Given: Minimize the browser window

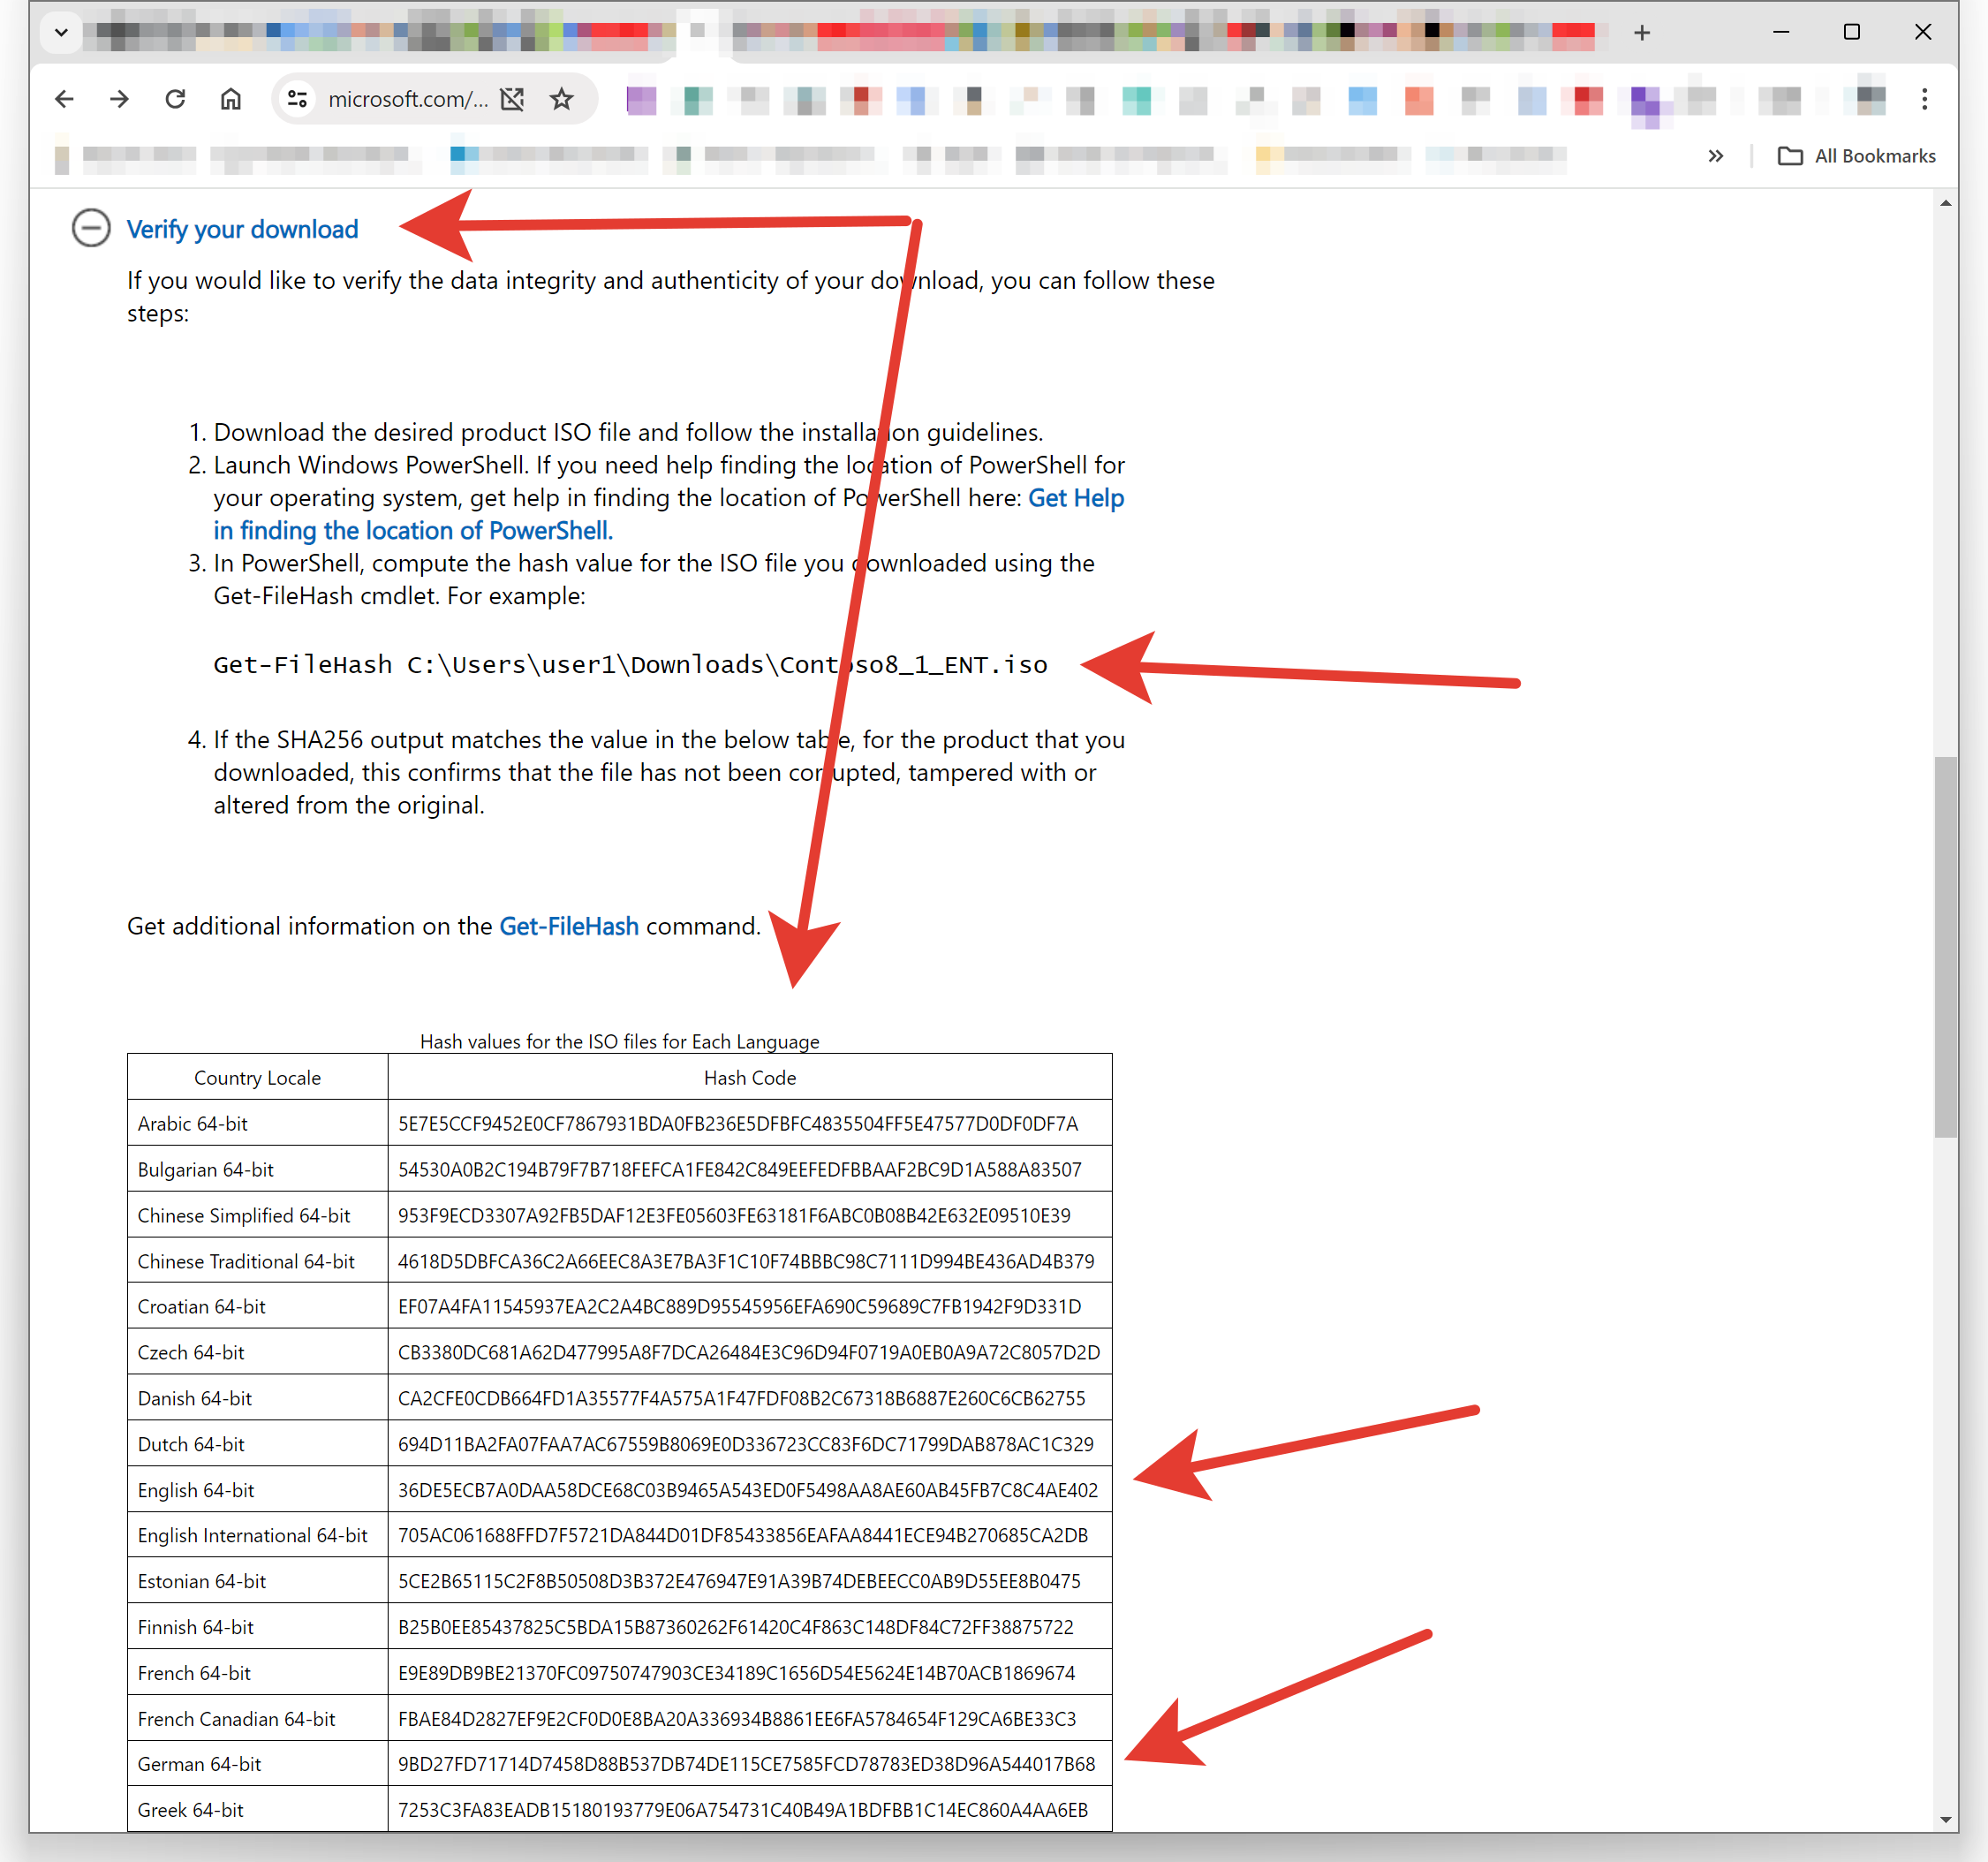Looking at the screenshot, I should (1781, 32).
